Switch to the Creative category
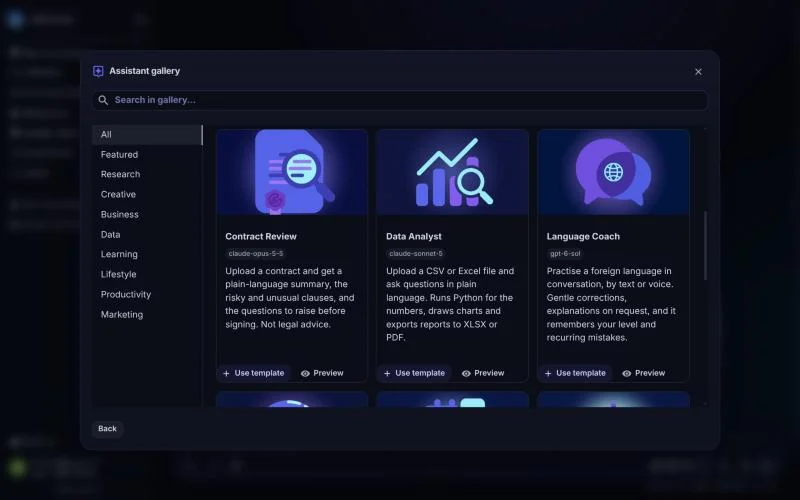This screenshot has width=800, height=500. click(147, 194)
